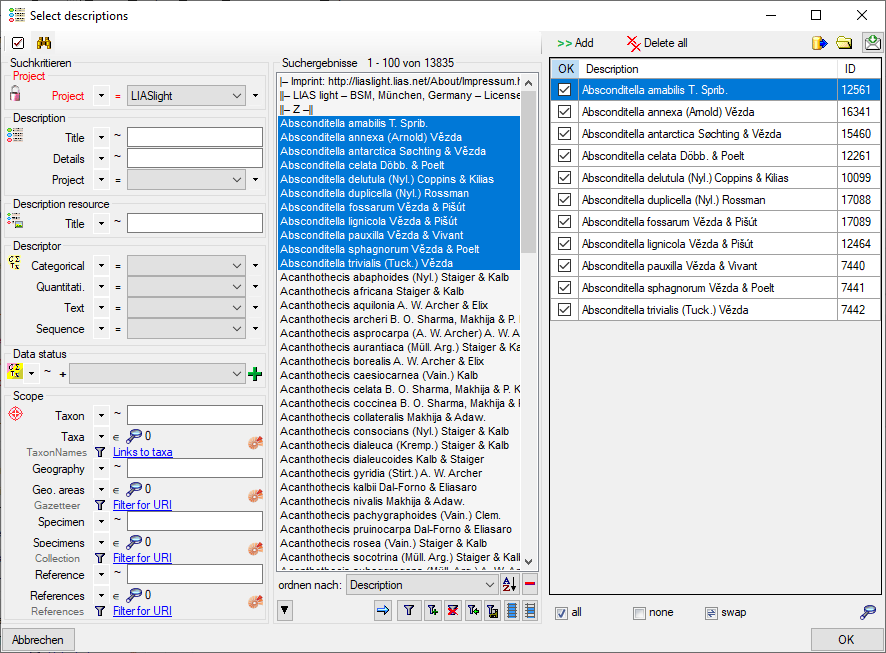Viewport: 886px width, 653px height.
Task: Open the LIASlight project dropdown
Action: click(186, 96)
